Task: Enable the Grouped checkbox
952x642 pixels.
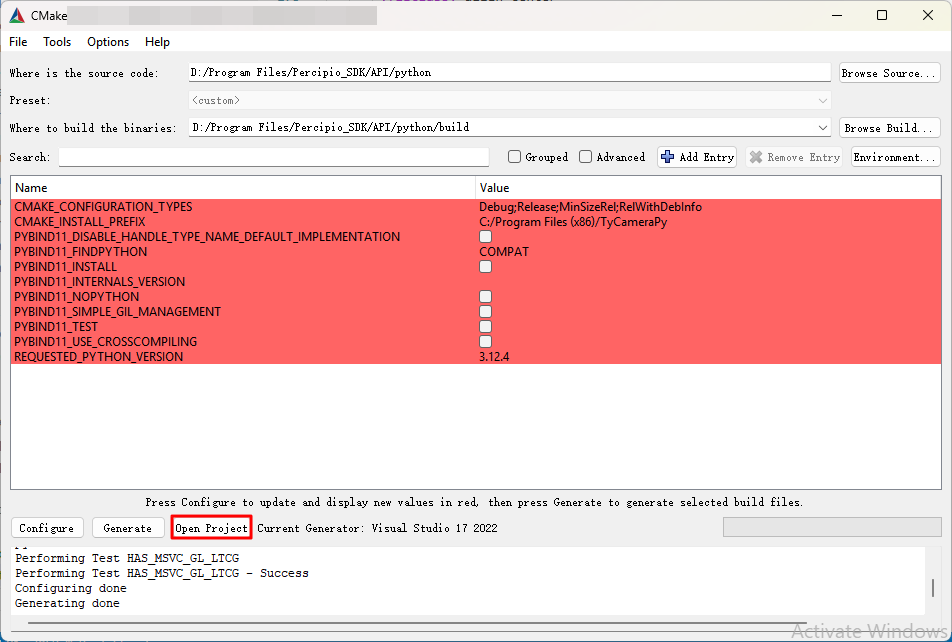Action: (x=514, y=157)
